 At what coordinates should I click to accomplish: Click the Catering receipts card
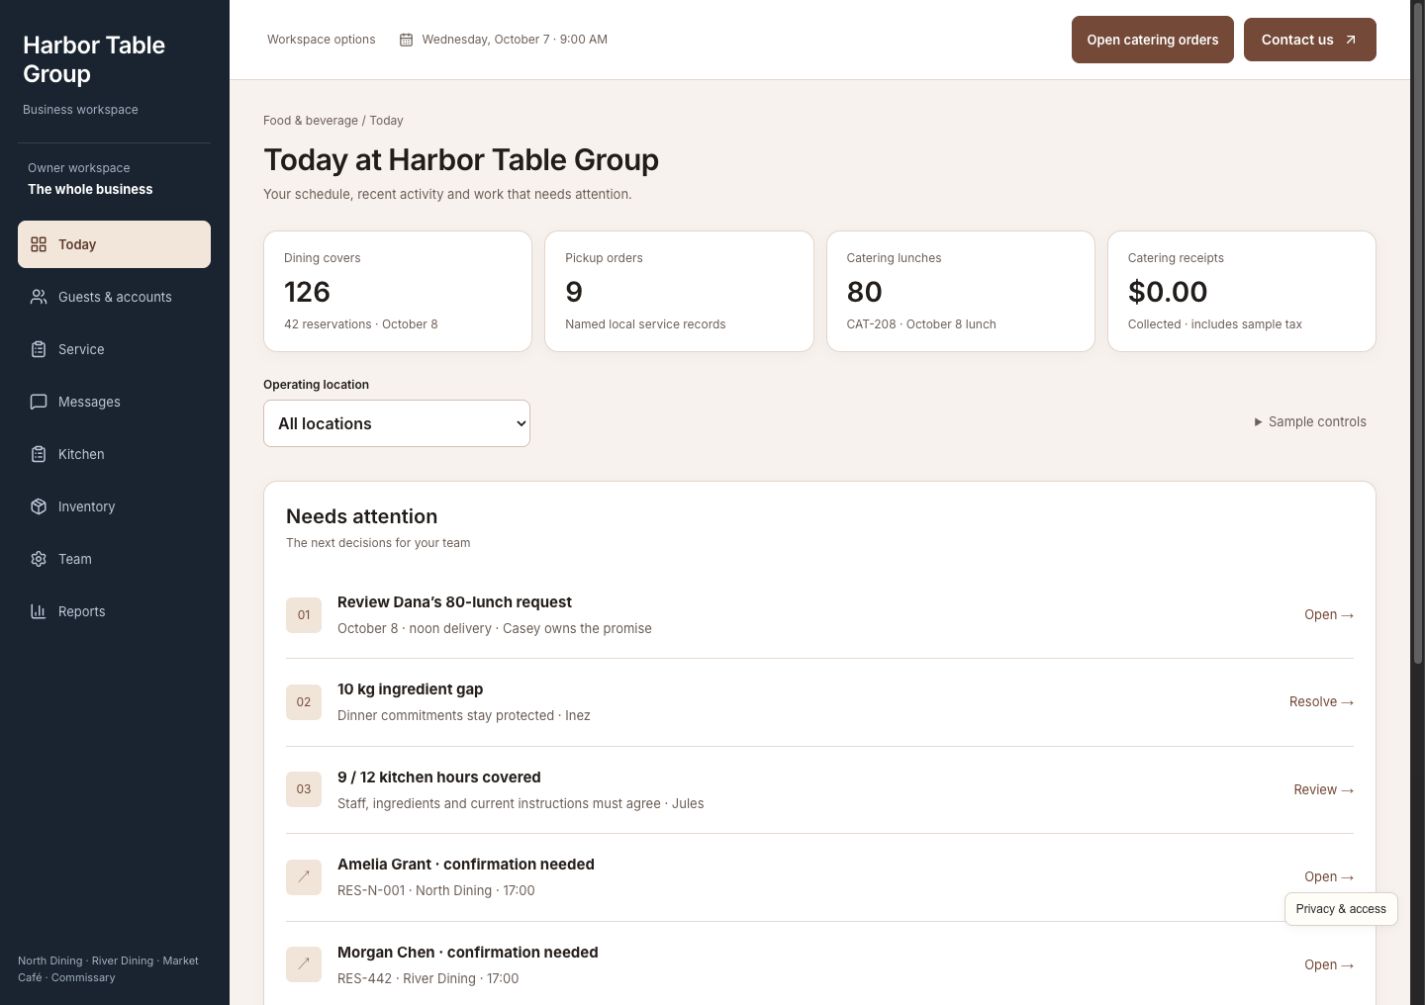point(1242,291)
